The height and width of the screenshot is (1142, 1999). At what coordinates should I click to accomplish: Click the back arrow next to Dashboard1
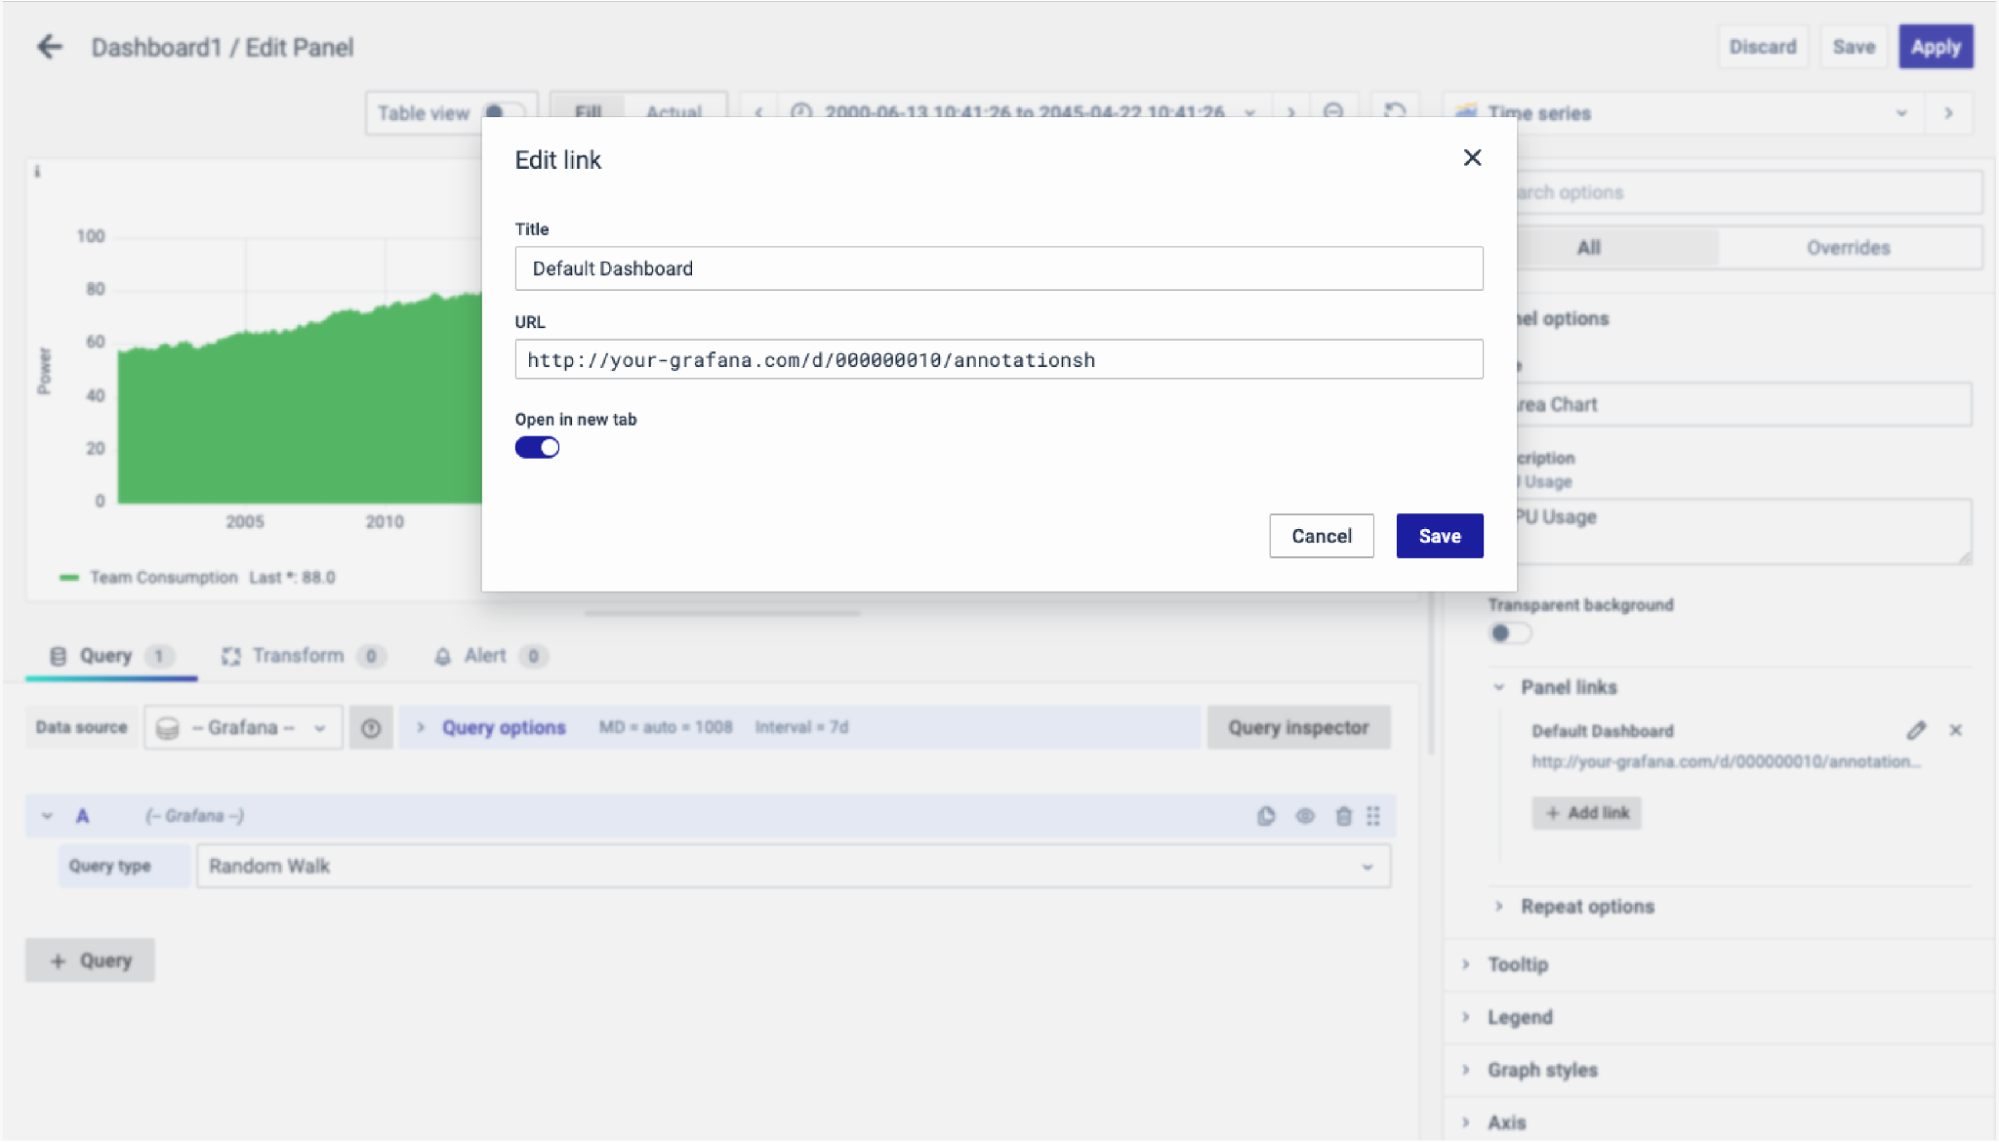click(49, 47)
